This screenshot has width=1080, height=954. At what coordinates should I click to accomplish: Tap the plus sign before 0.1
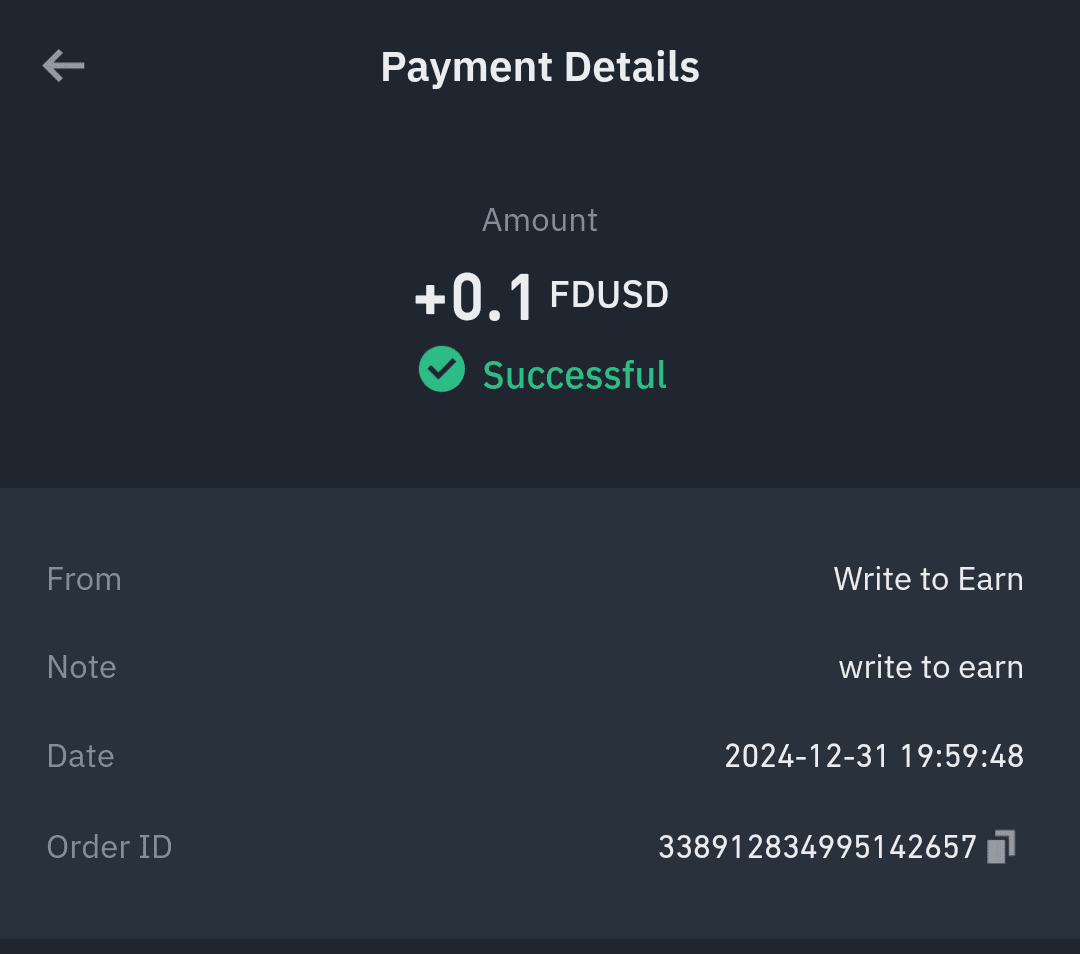(x=430, y=300)
